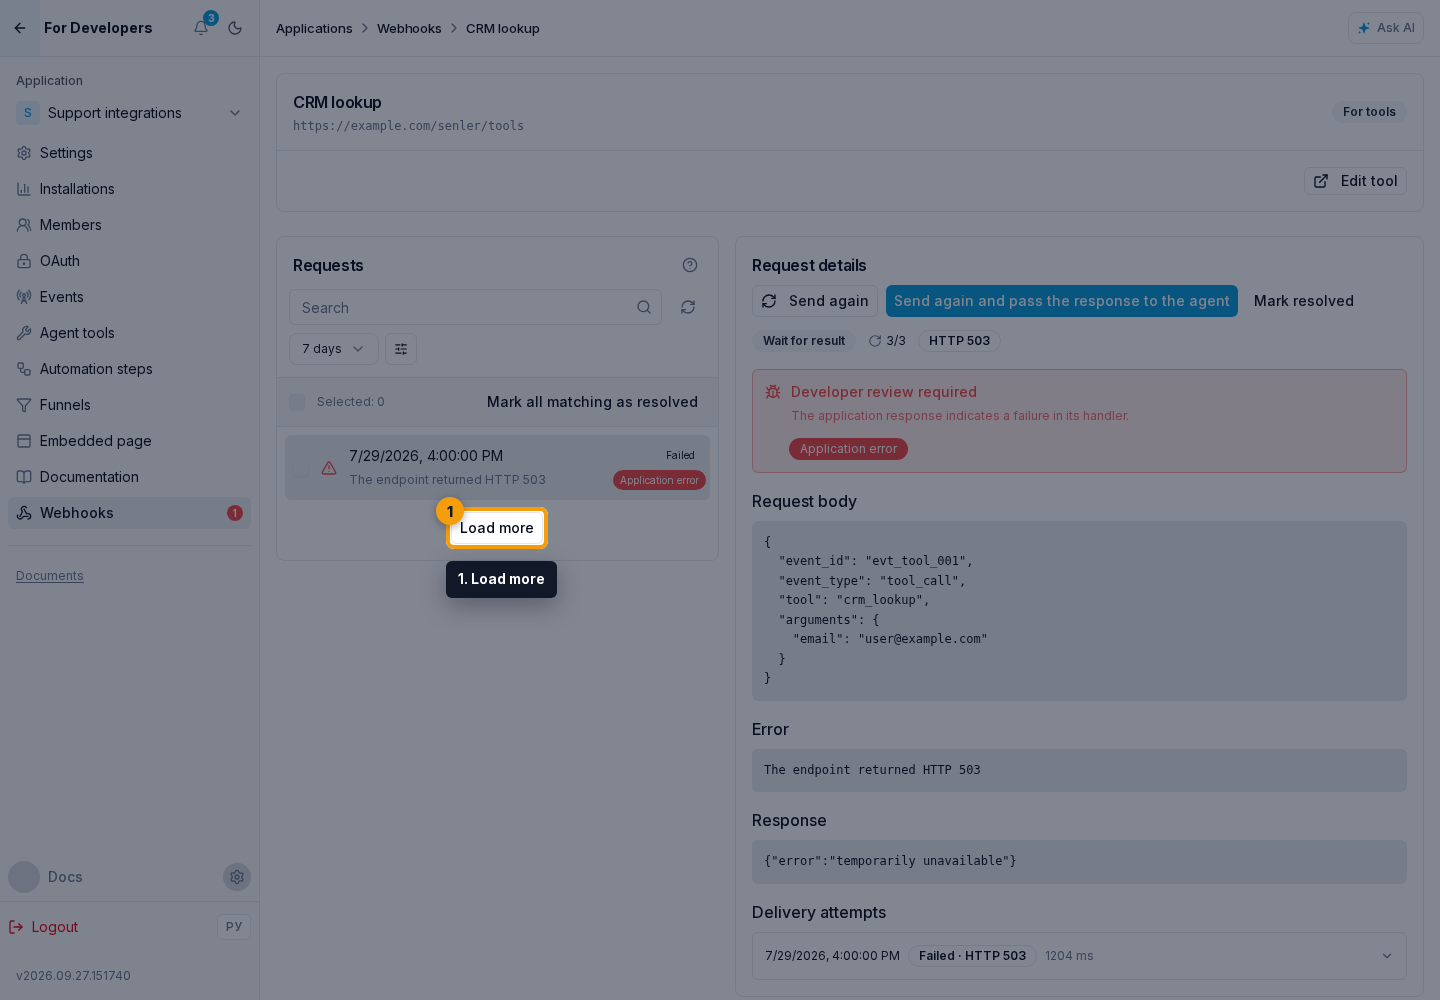The height and width of the screenshot is (1000, 1440).
Task: Tick the select-all requests checkbox
Action: point(297,402)
